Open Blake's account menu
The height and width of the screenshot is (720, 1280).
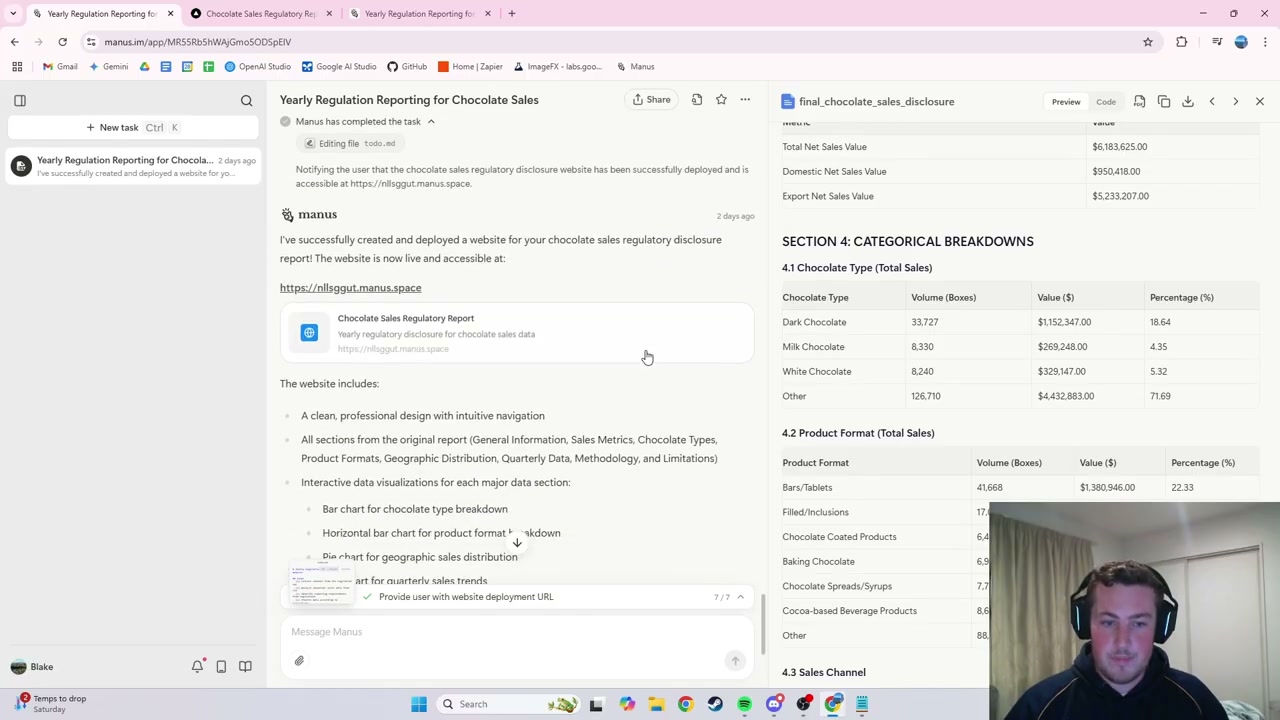pos(30,666)
